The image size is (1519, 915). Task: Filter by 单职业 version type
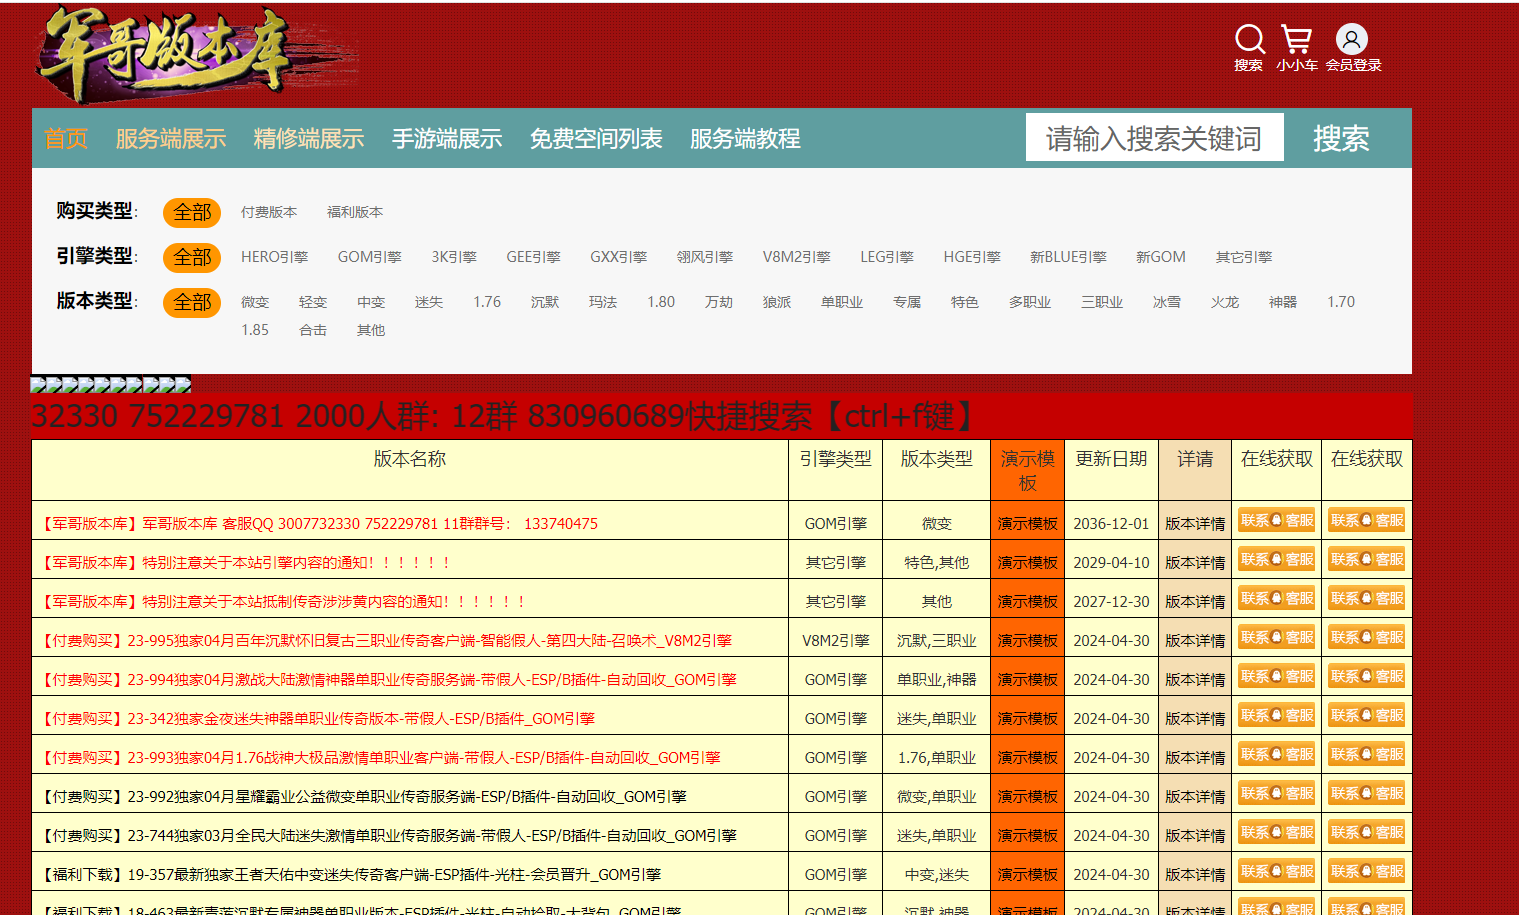pyautogui.click(x=841, y=302)
